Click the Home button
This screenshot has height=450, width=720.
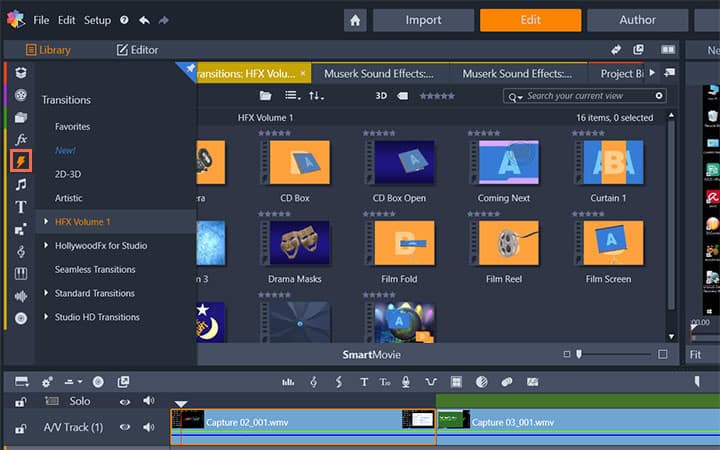point(355,20)
